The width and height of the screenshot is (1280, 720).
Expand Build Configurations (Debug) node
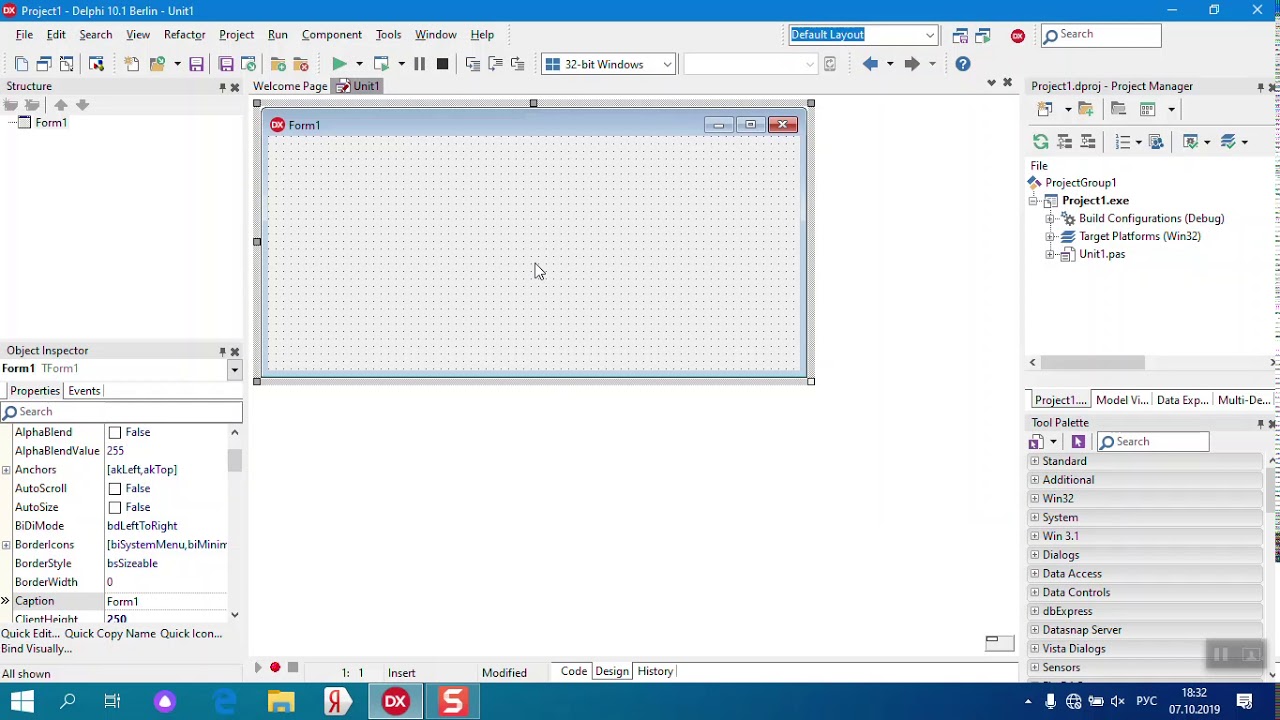[1050, 219]
